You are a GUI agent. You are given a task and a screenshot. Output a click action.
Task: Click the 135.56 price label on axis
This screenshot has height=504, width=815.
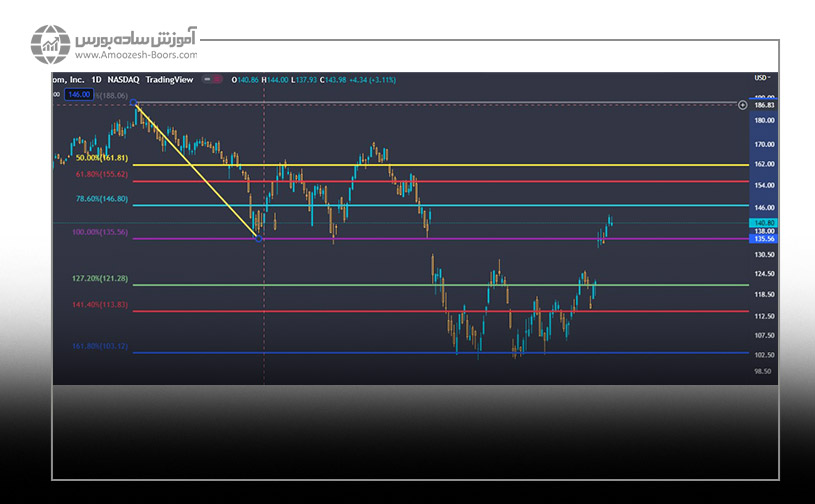tap(764, 239)
